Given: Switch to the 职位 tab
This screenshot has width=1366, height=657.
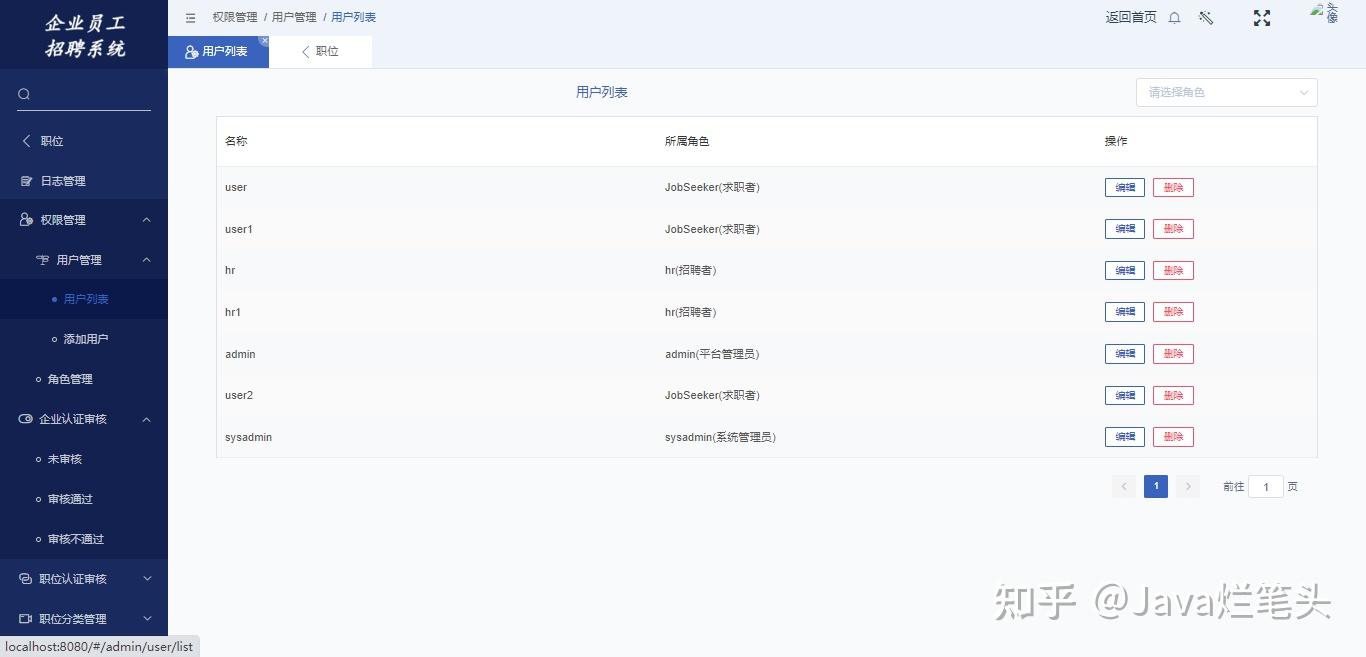Looking at the screenshot, I should pos(321,51).
